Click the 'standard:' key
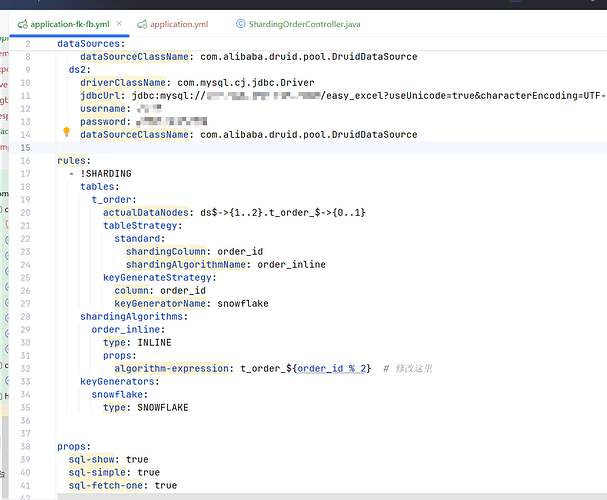Screen dimensions: 607x500 point(139,239)
